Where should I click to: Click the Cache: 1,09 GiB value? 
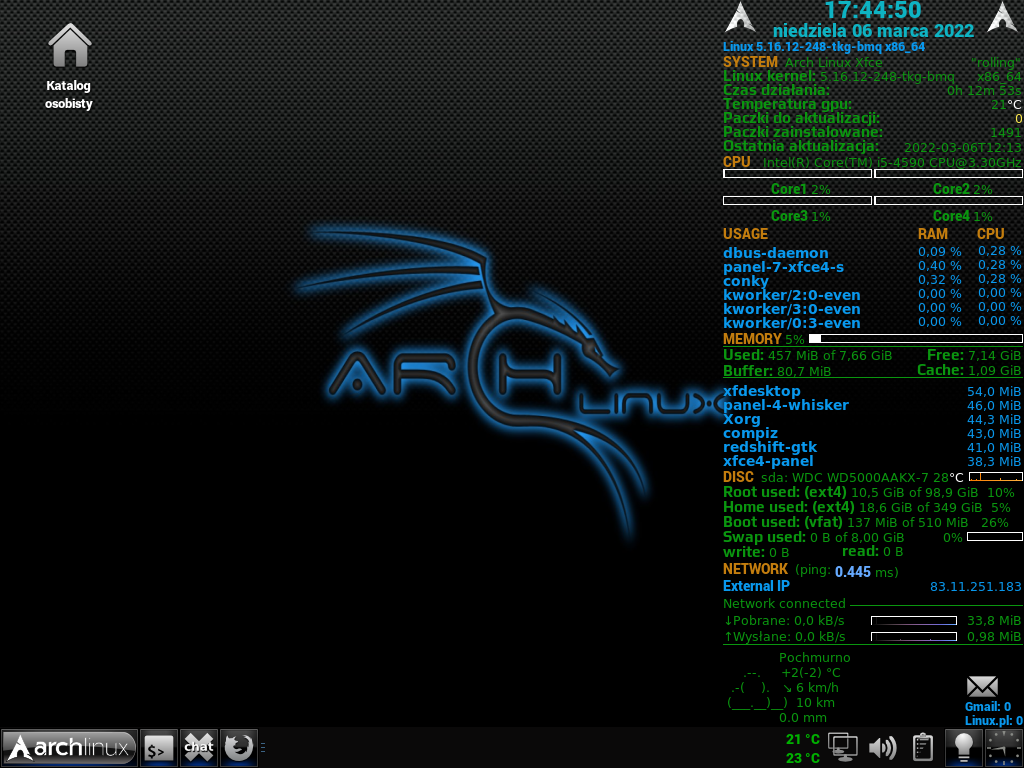click(968, 370)
